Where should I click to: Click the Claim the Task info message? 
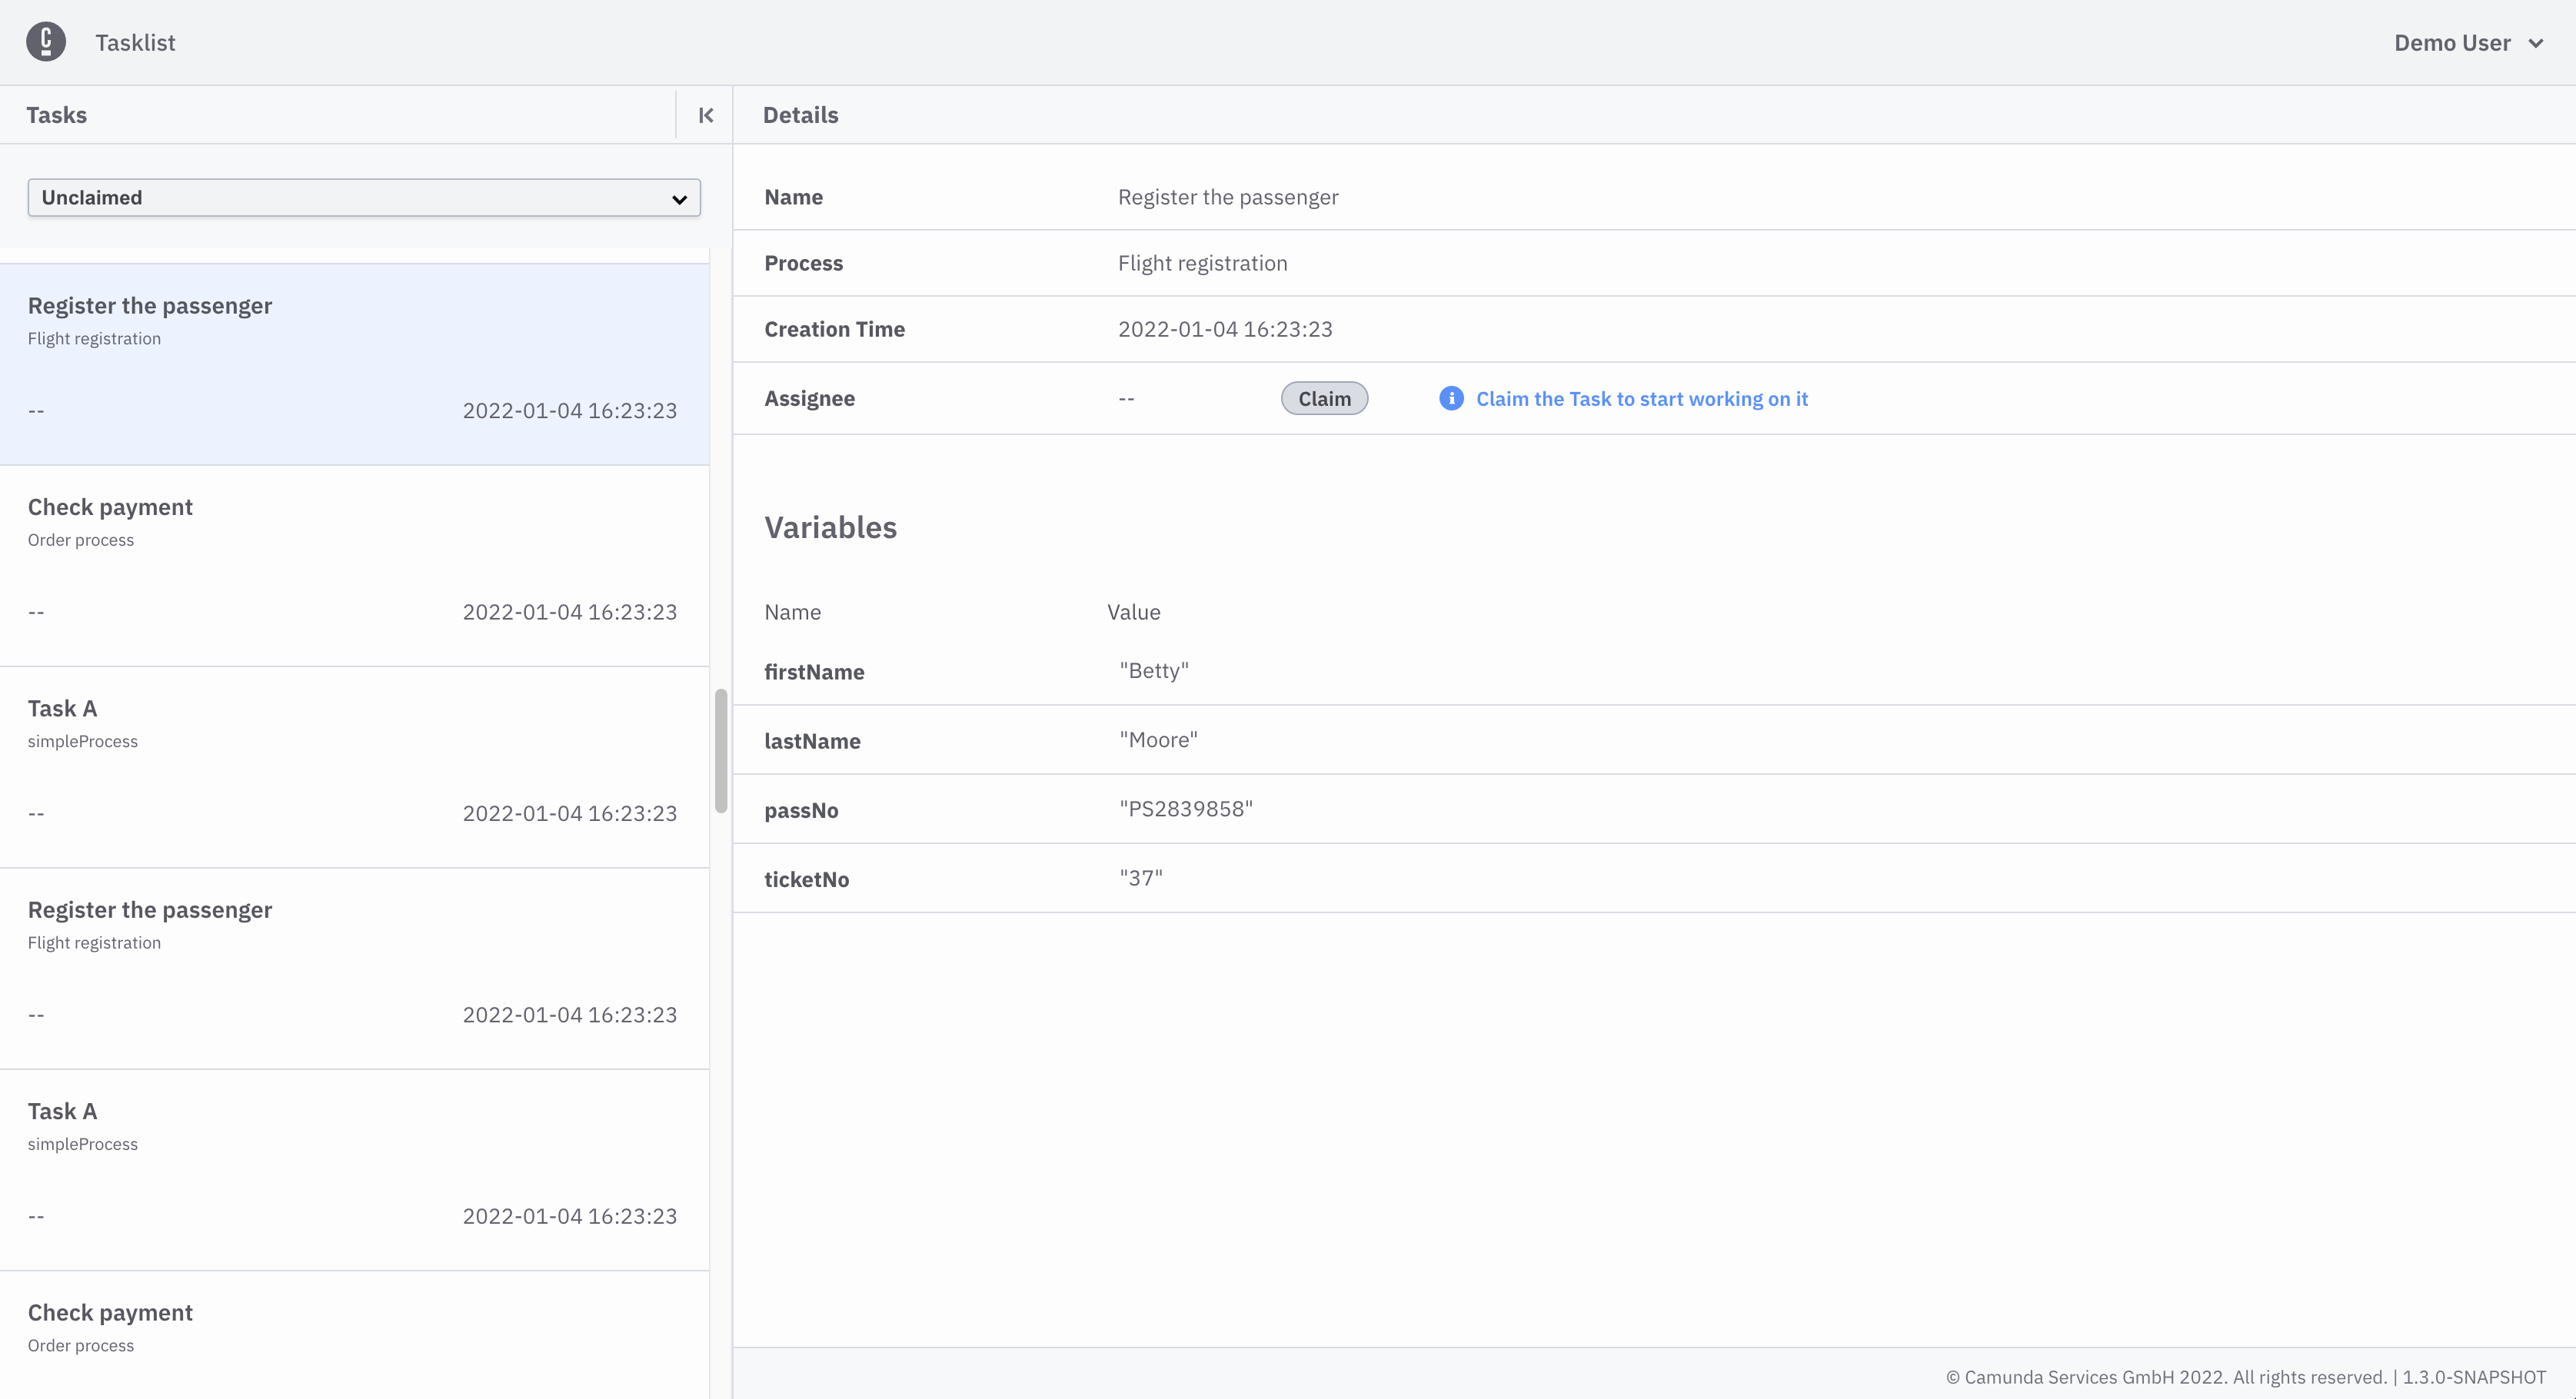pyautogui.click(x=1641, y=399)
